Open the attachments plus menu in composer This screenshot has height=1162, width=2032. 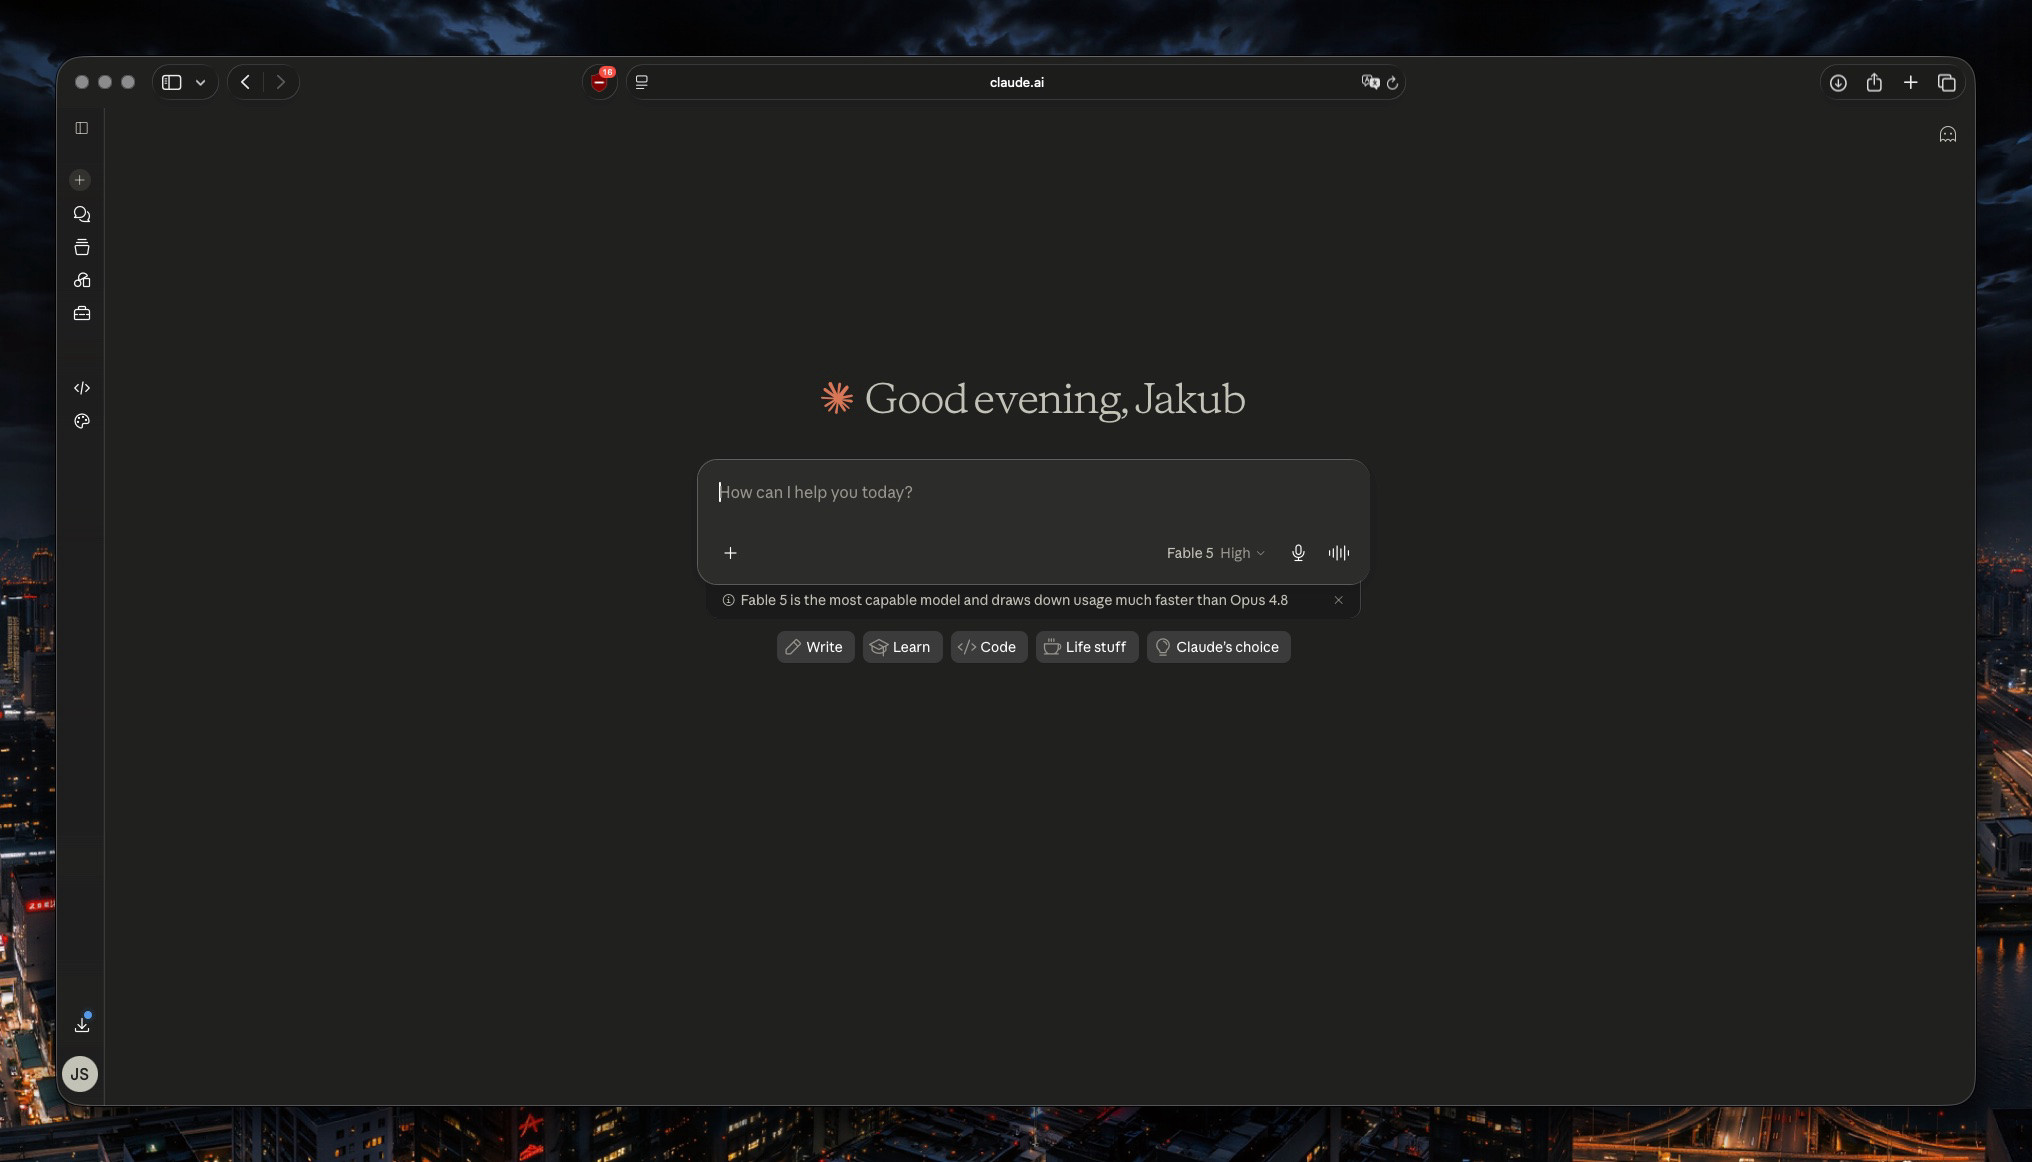tap(730, 553)
